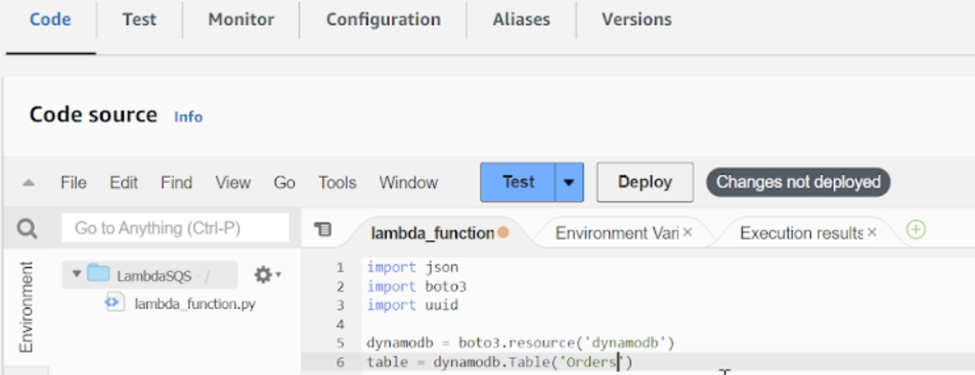Click the Info link beside Code source
975x375 pixels.
(188, 117)
